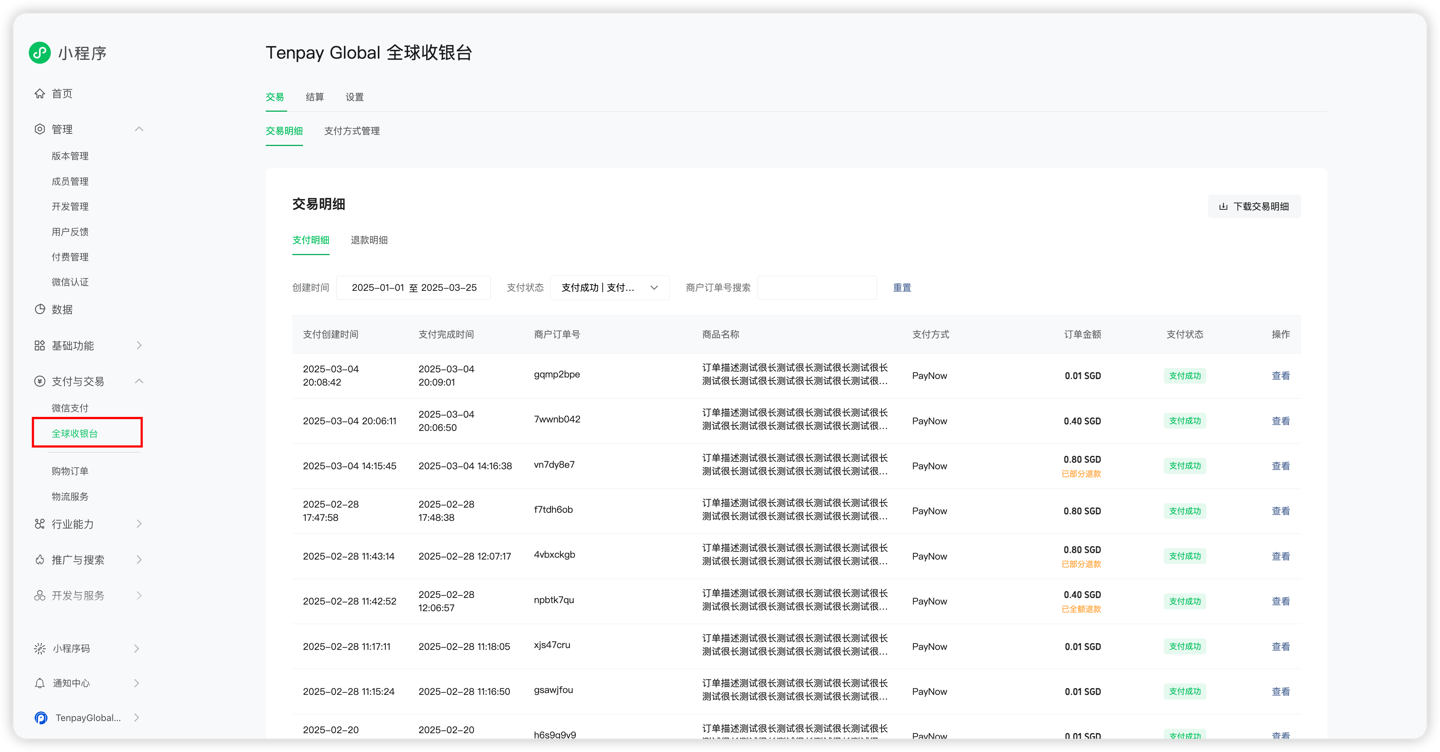Collapse the 管理 sidebar section
This screenshot has width=1440, height=752.
(x=139, y=129)
